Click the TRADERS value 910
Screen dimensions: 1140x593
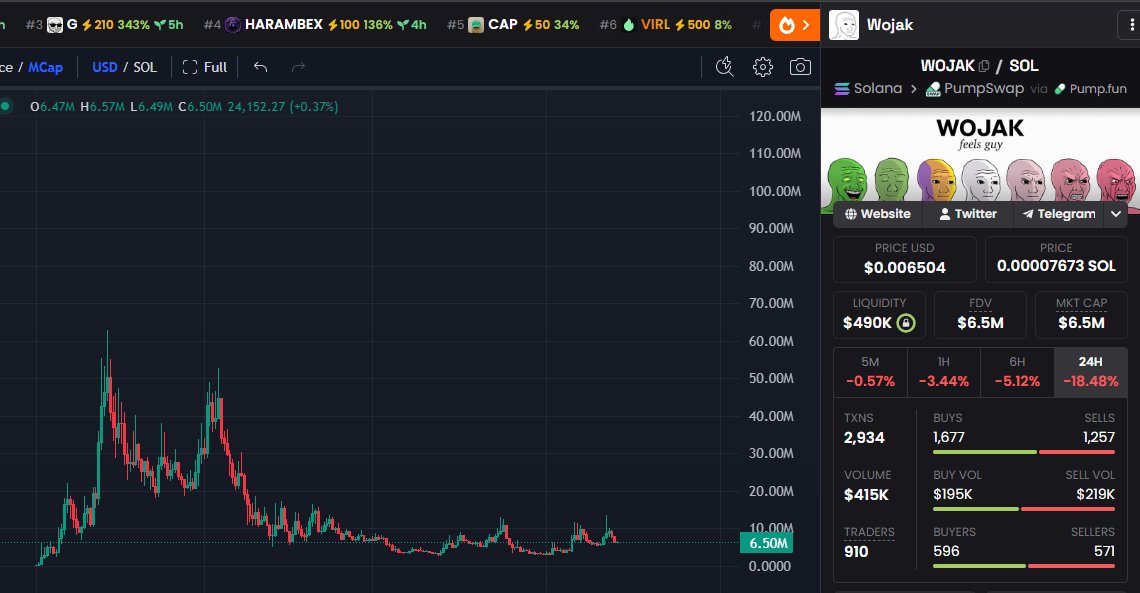(x=856, y=552)
